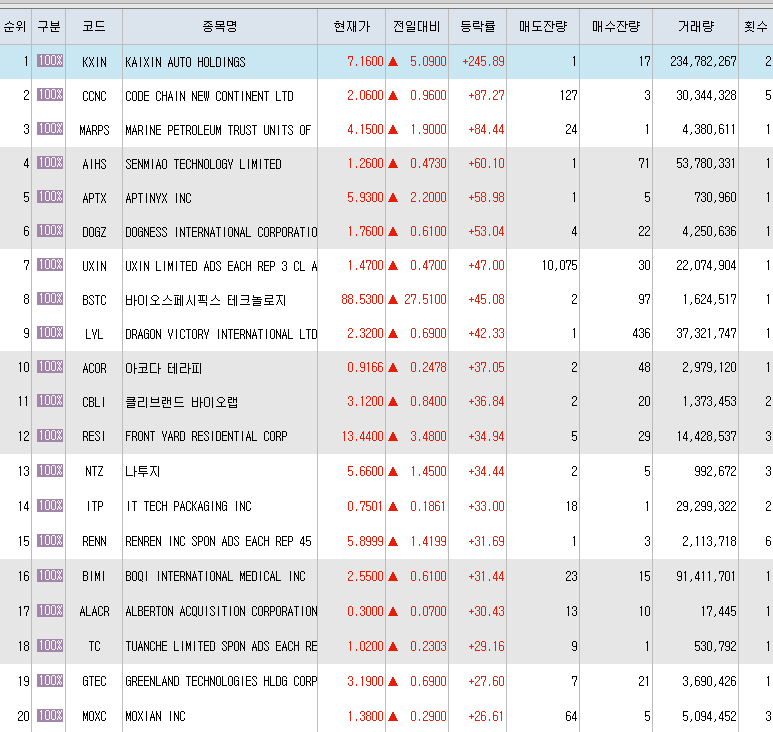Click the RESI ticker code
This screenshot has height=732, width=773.
coord(94,436)
